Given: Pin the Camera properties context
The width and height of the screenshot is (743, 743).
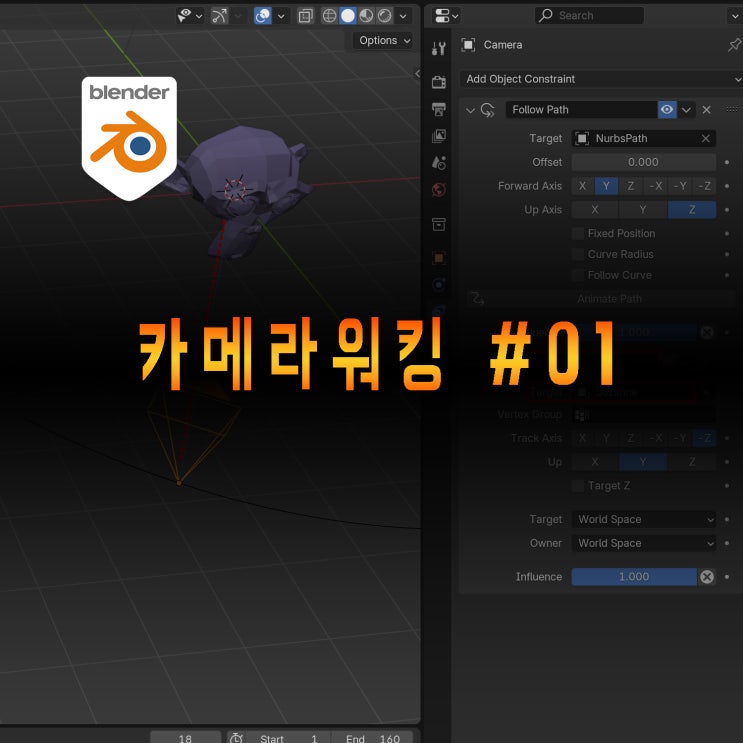Looking at the screenshot, I should click(x=734, y=45).
